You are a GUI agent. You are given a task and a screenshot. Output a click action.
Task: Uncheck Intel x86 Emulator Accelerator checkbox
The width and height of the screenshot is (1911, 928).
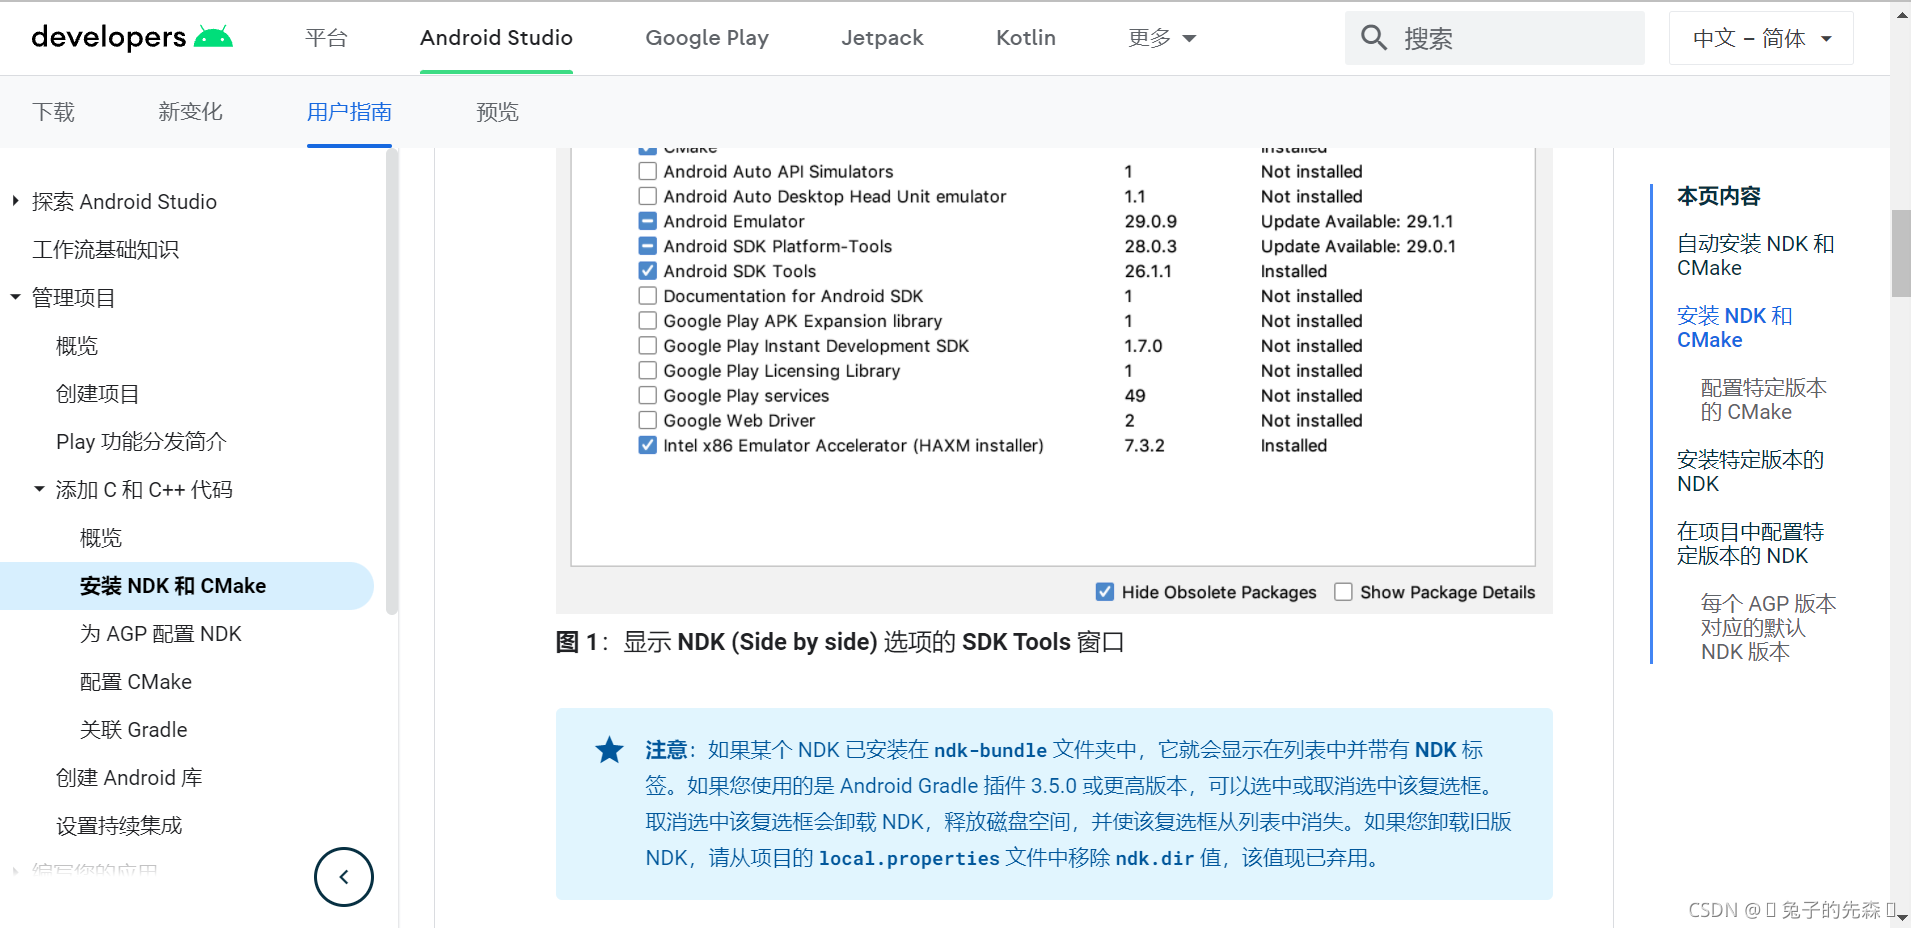coord(648,446)
